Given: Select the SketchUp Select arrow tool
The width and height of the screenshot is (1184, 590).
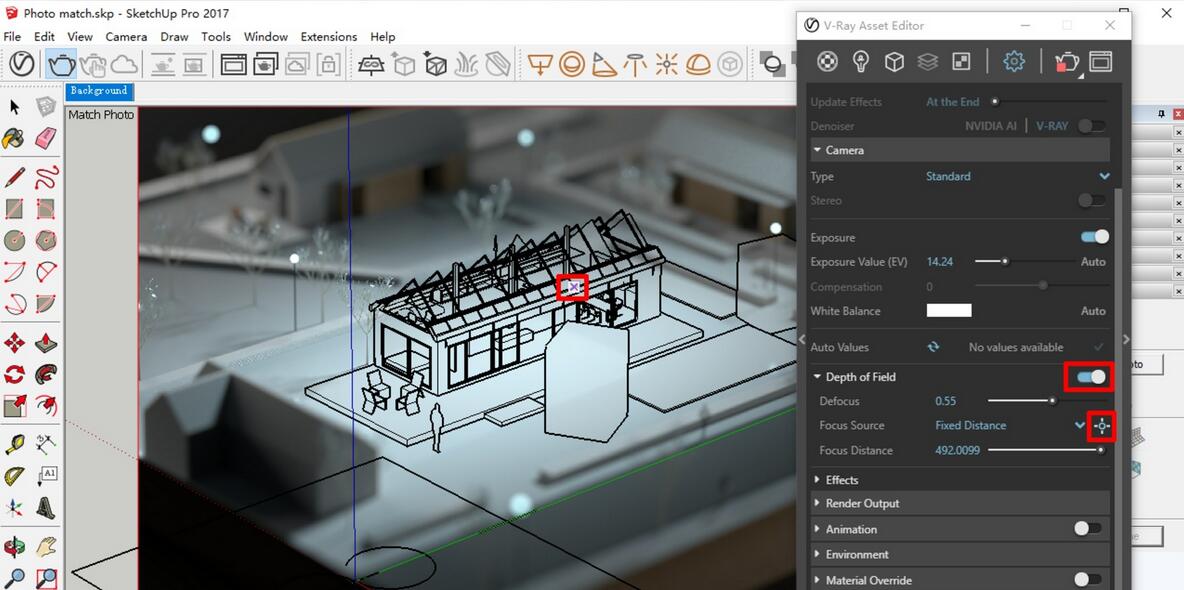Looking at the screenshot, I should coord(14,107).
